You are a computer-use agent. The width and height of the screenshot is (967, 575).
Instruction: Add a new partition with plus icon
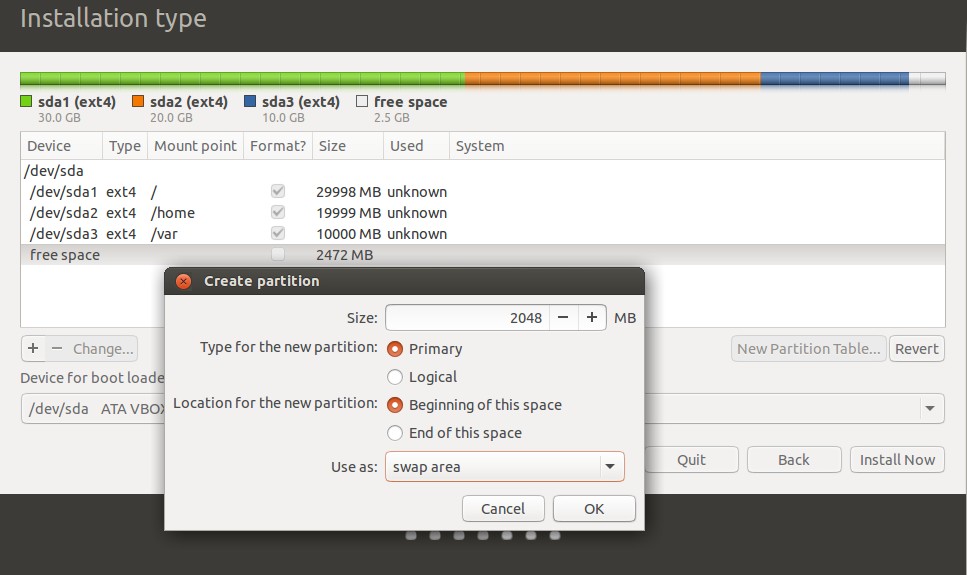[x=33, y=349]
